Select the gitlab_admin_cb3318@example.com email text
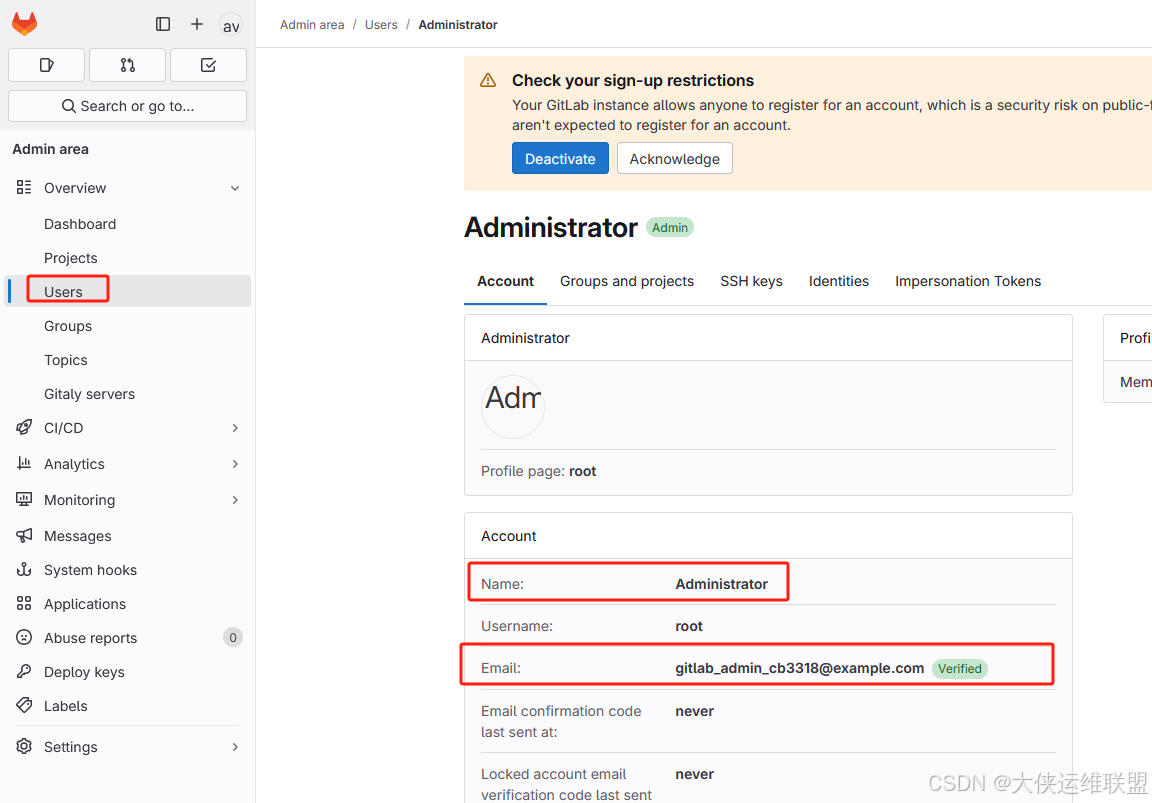 click(799, 669)
